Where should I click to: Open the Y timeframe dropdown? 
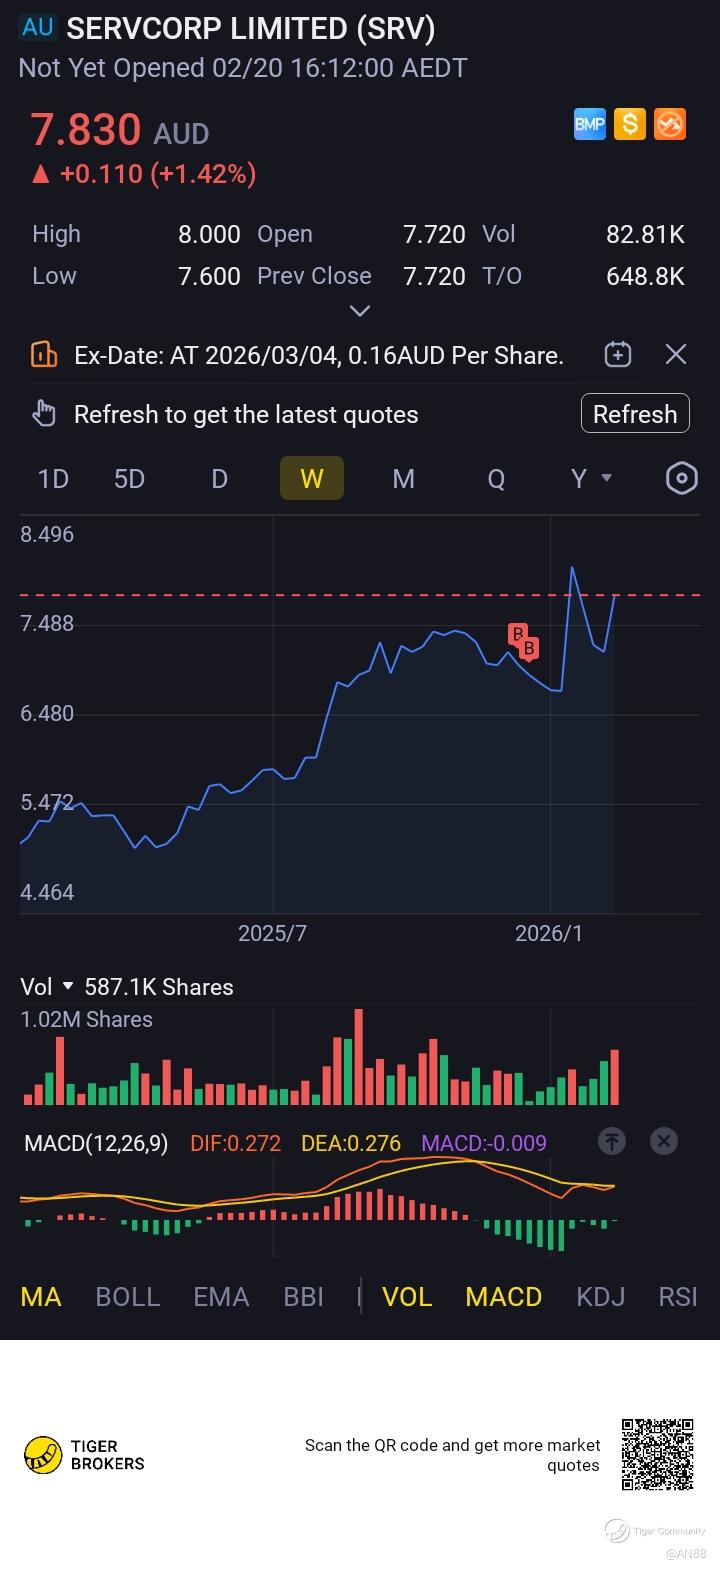[x=591, y=479]
